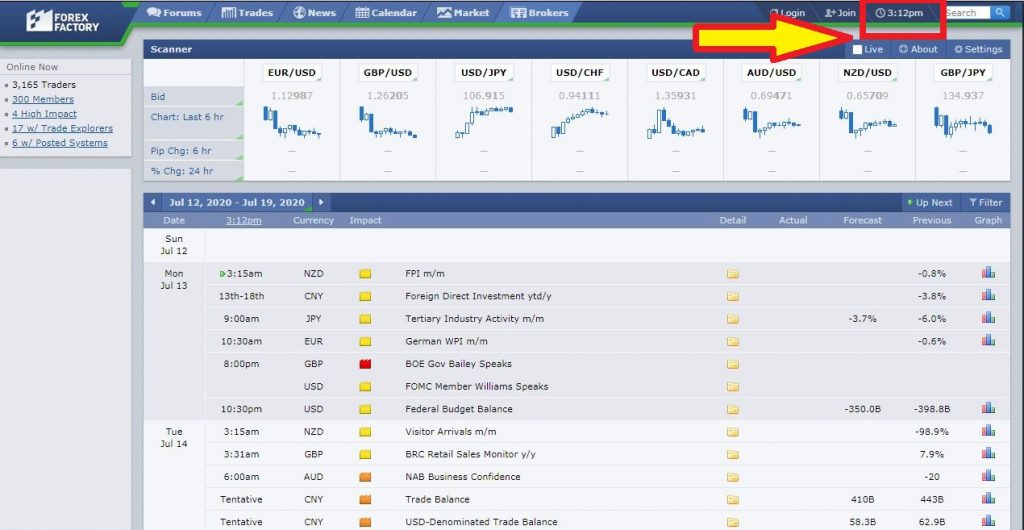Click the 3:12pm time column header

244,220
